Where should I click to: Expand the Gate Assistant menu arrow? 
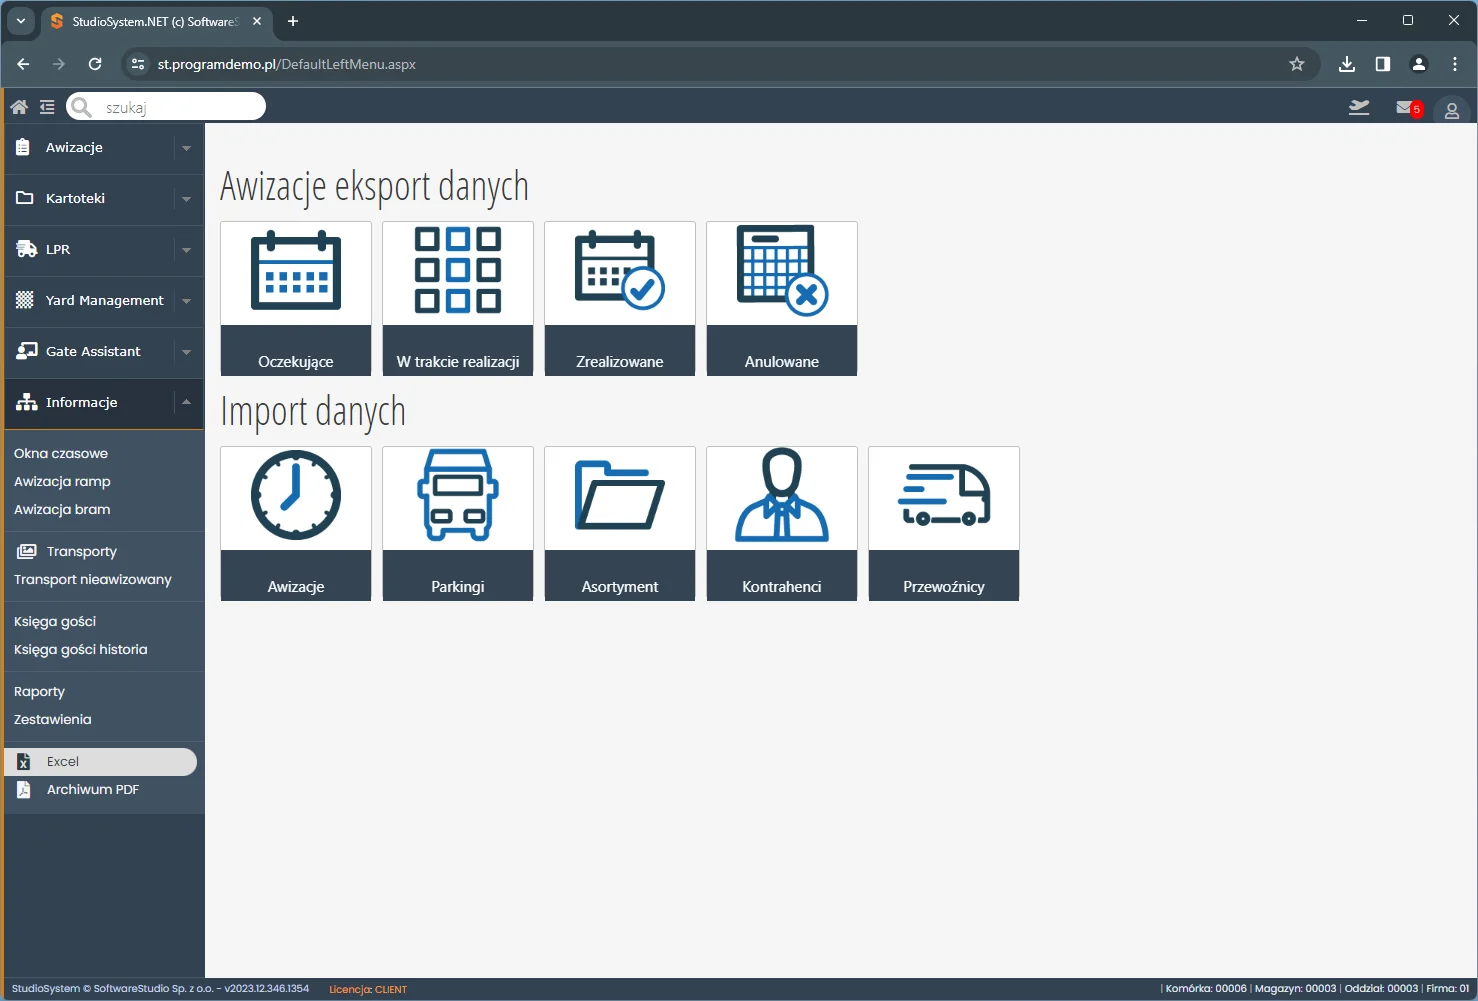point(186,352)
